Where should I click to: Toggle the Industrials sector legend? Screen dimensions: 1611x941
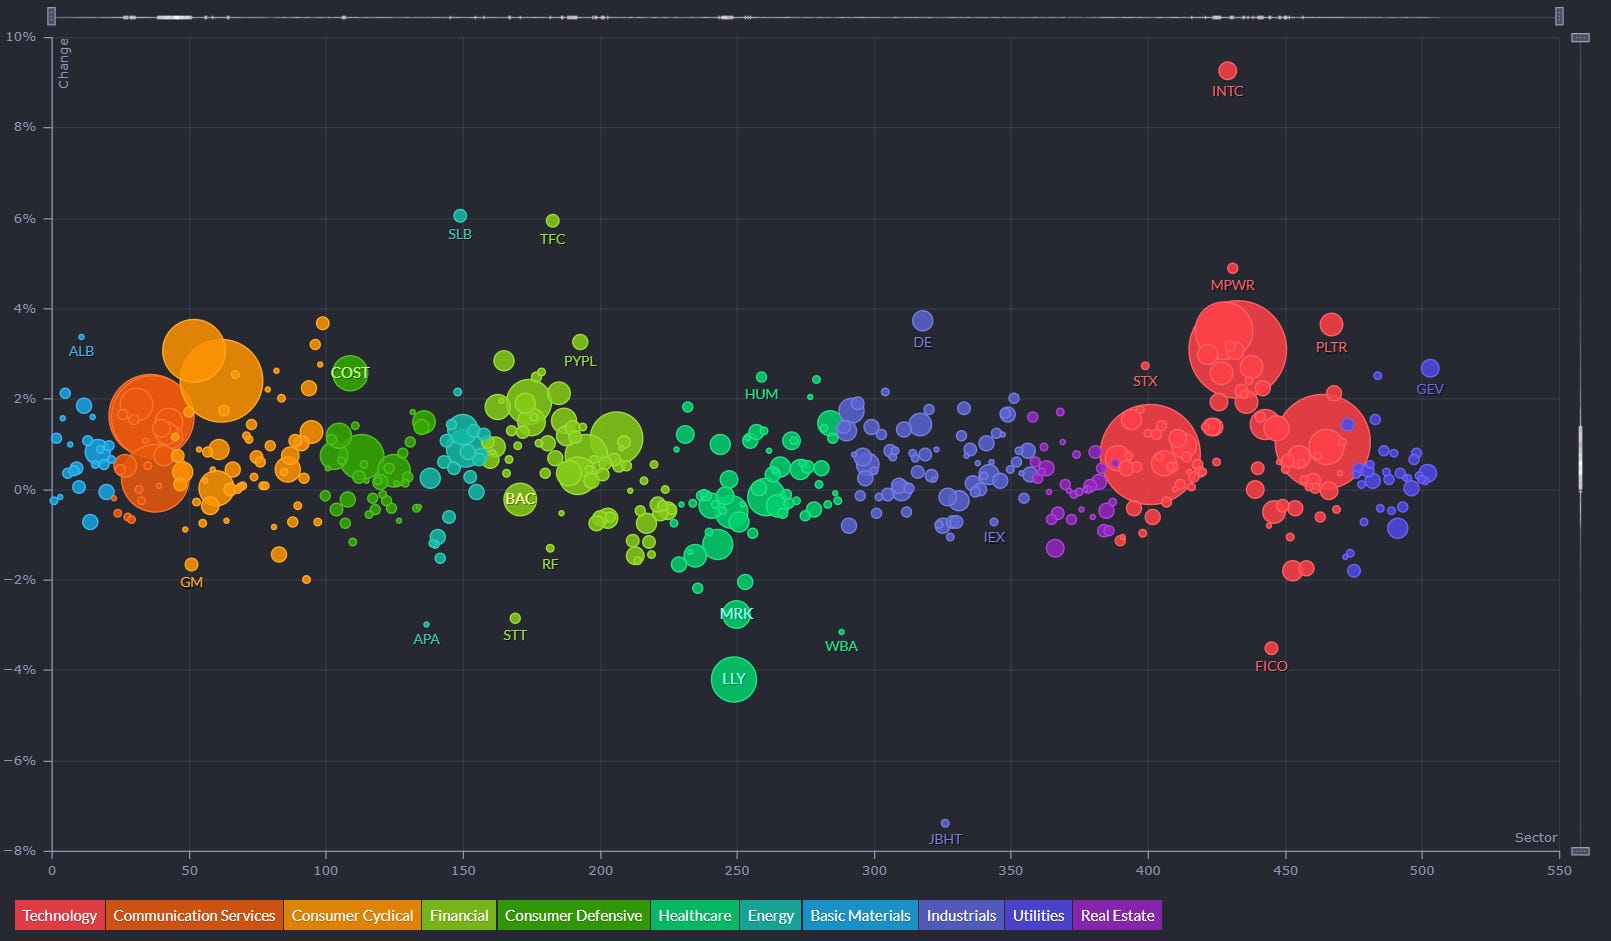point(961,915)
